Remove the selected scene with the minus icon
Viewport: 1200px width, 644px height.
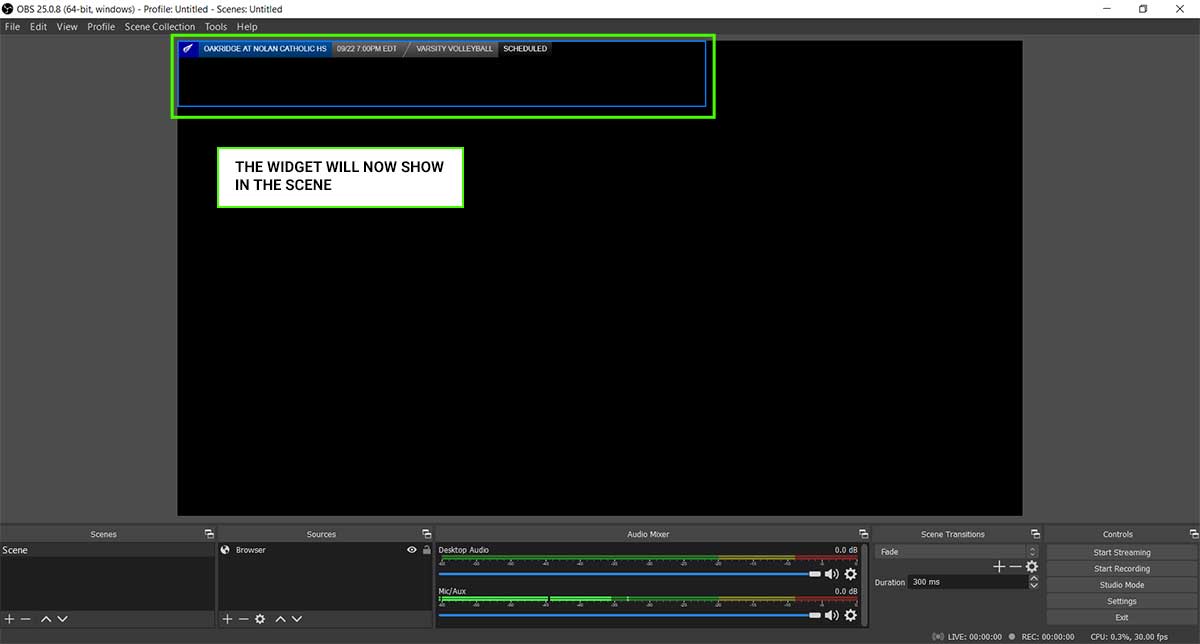pyautogui.click(x=26, y=619)
